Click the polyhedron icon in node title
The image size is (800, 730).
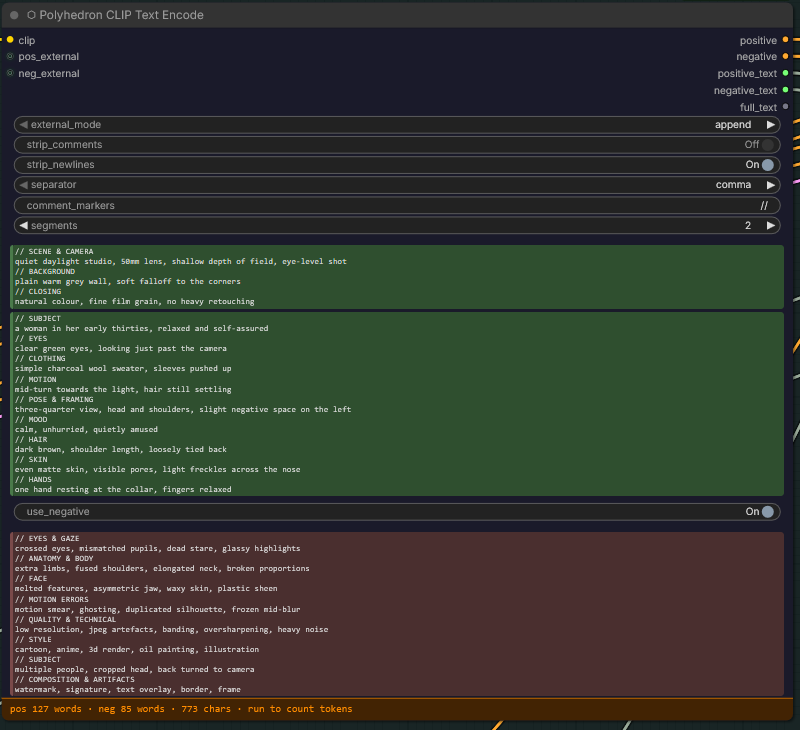click(x=31, y=15)
